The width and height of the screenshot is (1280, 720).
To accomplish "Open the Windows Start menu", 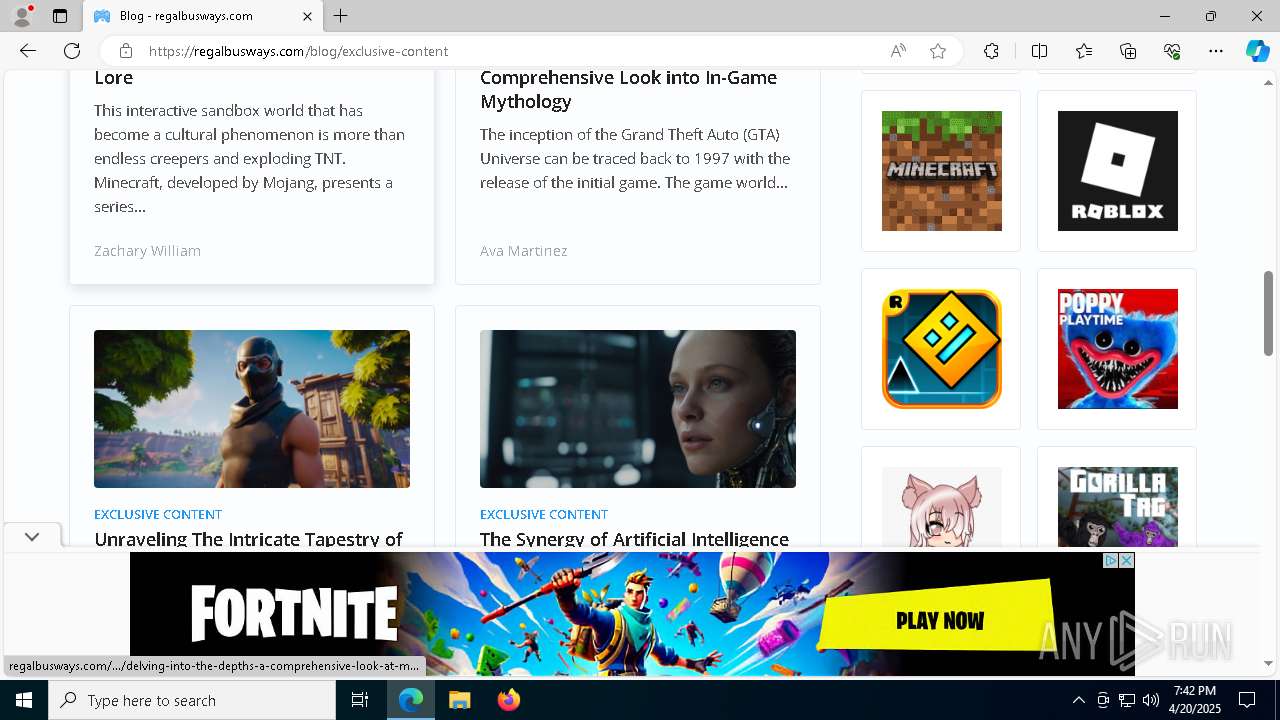I will [x=24, y=700].
